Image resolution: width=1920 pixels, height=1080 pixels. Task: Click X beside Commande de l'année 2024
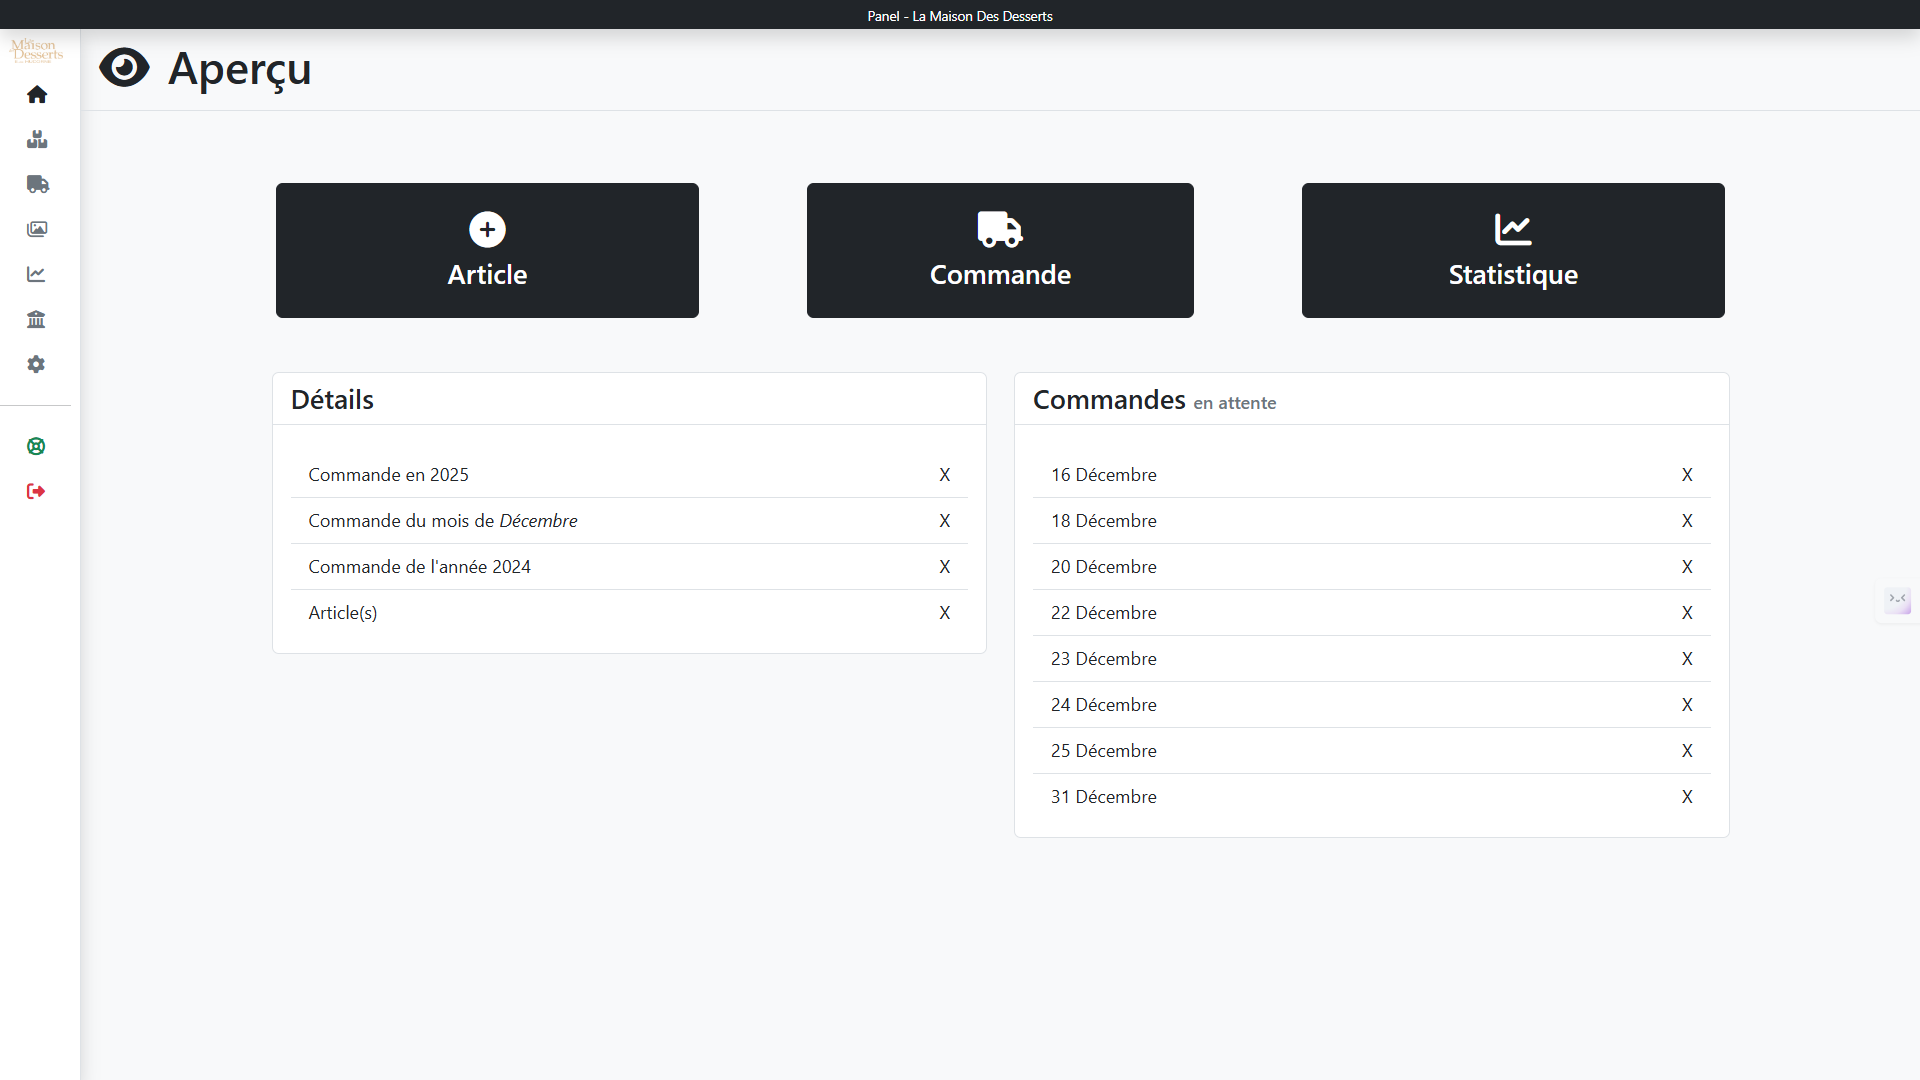pyautogui.click(x=944, y=567)
